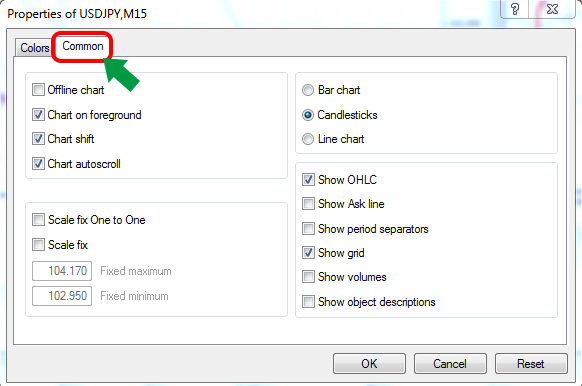Open the Common tab

click(x=82, y=46)
